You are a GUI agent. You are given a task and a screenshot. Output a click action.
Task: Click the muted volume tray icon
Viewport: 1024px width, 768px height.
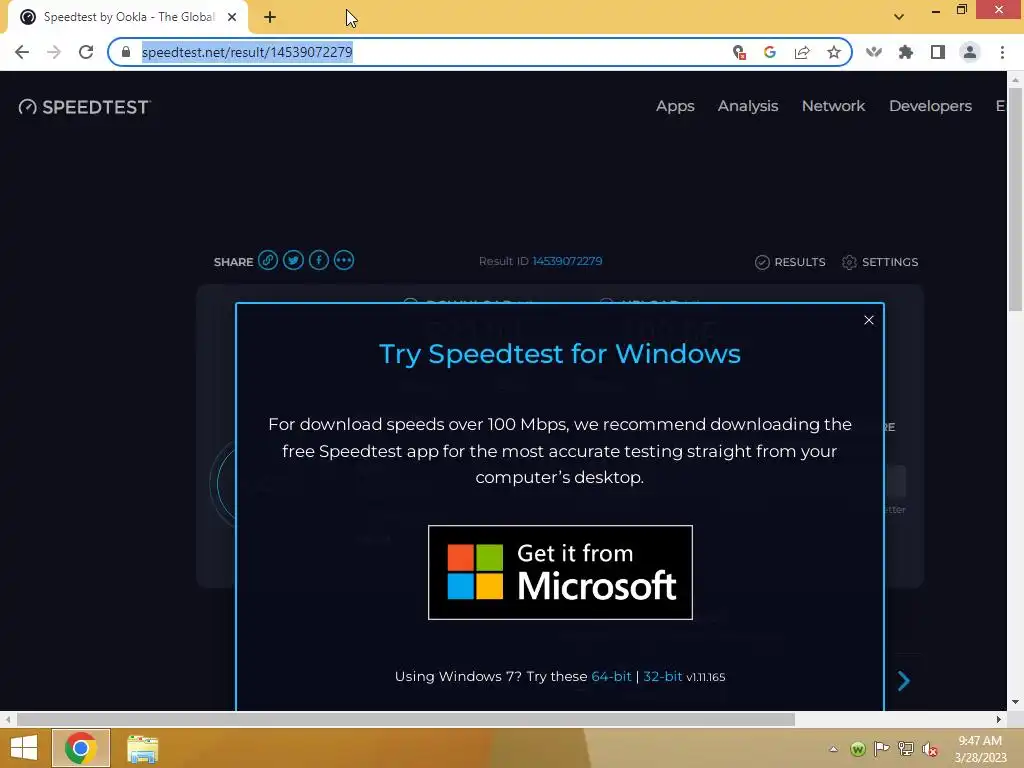[930, 749]
